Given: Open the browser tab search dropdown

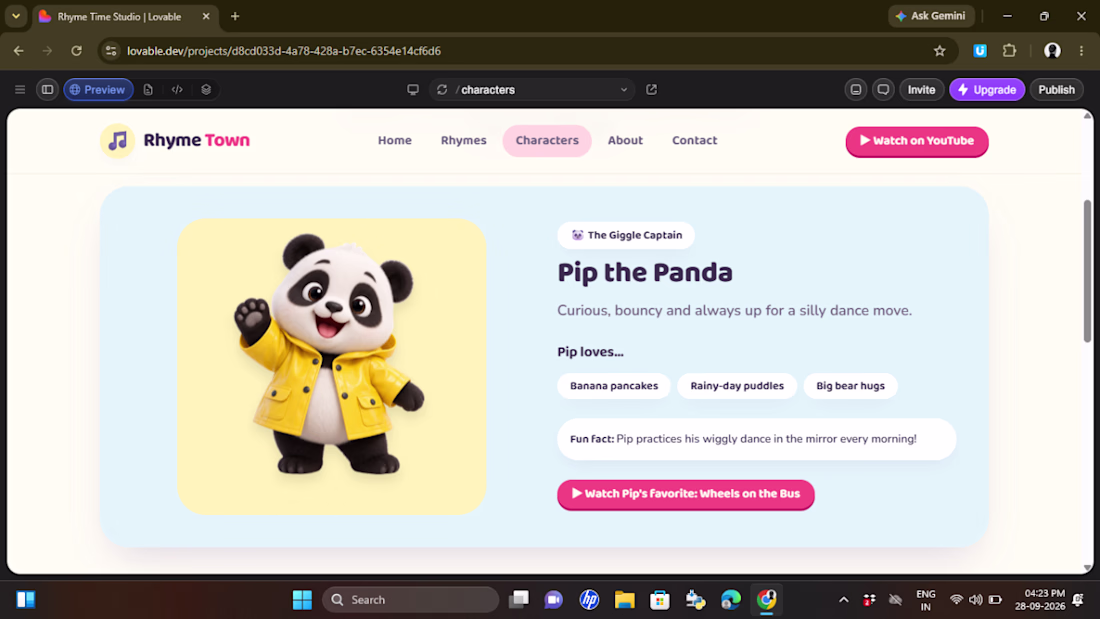Looking at the screenshot, I should tap(16, 16).
